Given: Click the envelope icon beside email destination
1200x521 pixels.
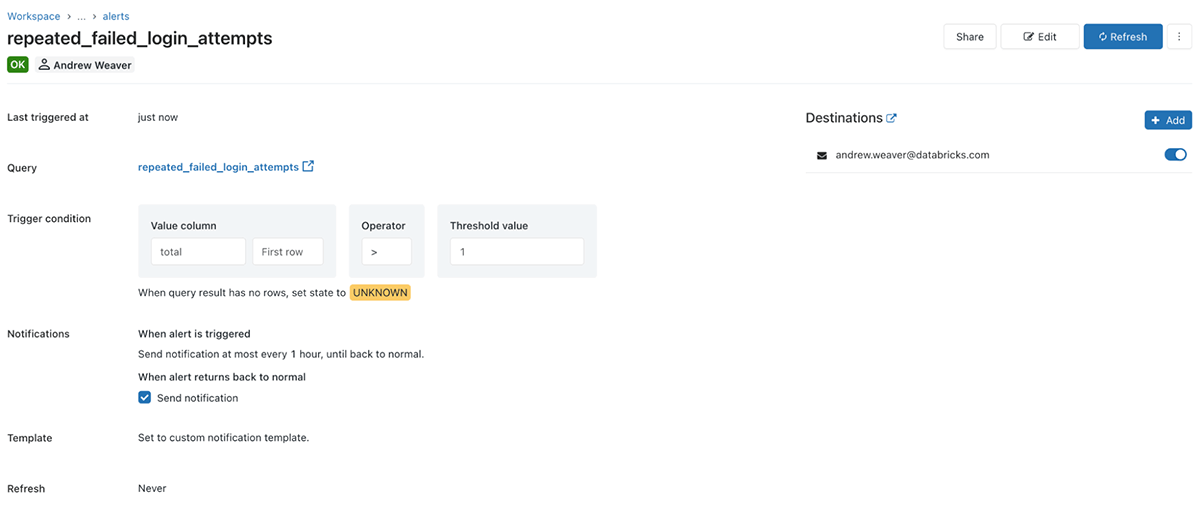Looking at the screenshot, I should pyautogui.click(x=822, y=155).
